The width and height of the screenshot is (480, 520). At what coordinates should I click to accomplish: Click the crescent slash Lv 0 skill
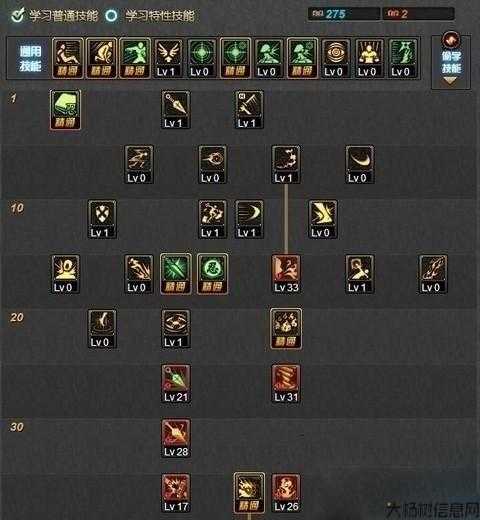pyautogui.click(x=359, y=164)
